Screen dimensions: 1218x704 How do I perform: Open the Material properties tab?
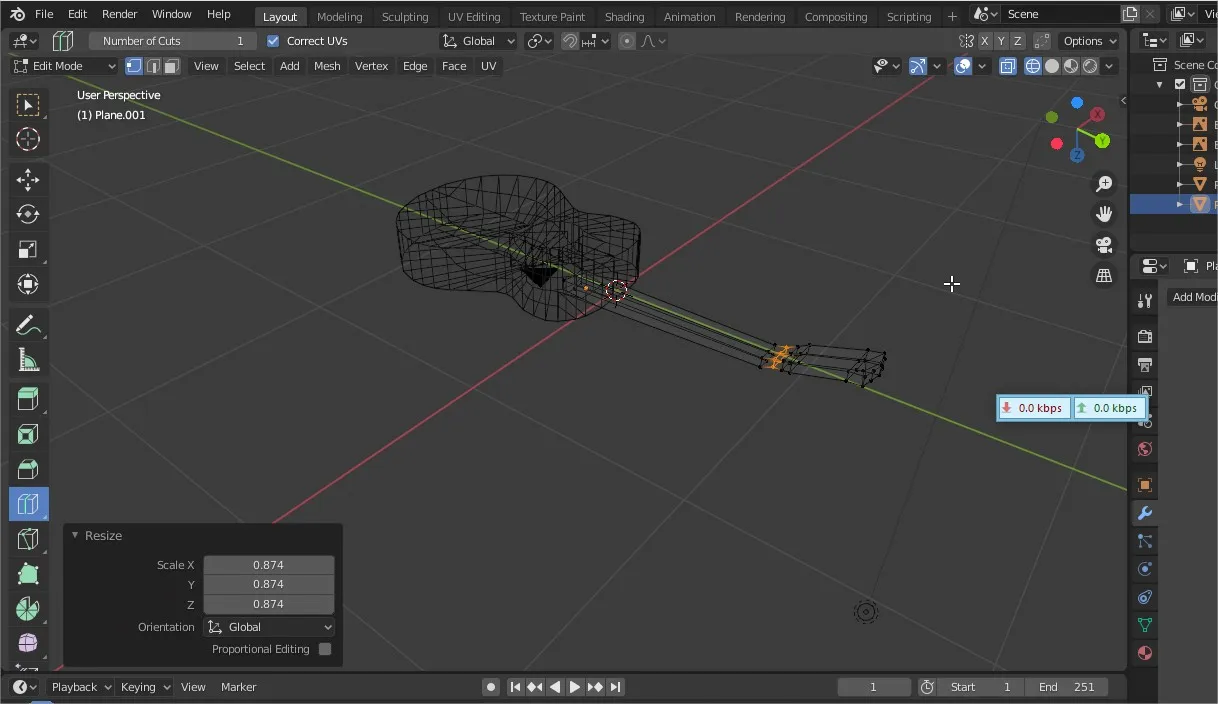[1145, 653]
